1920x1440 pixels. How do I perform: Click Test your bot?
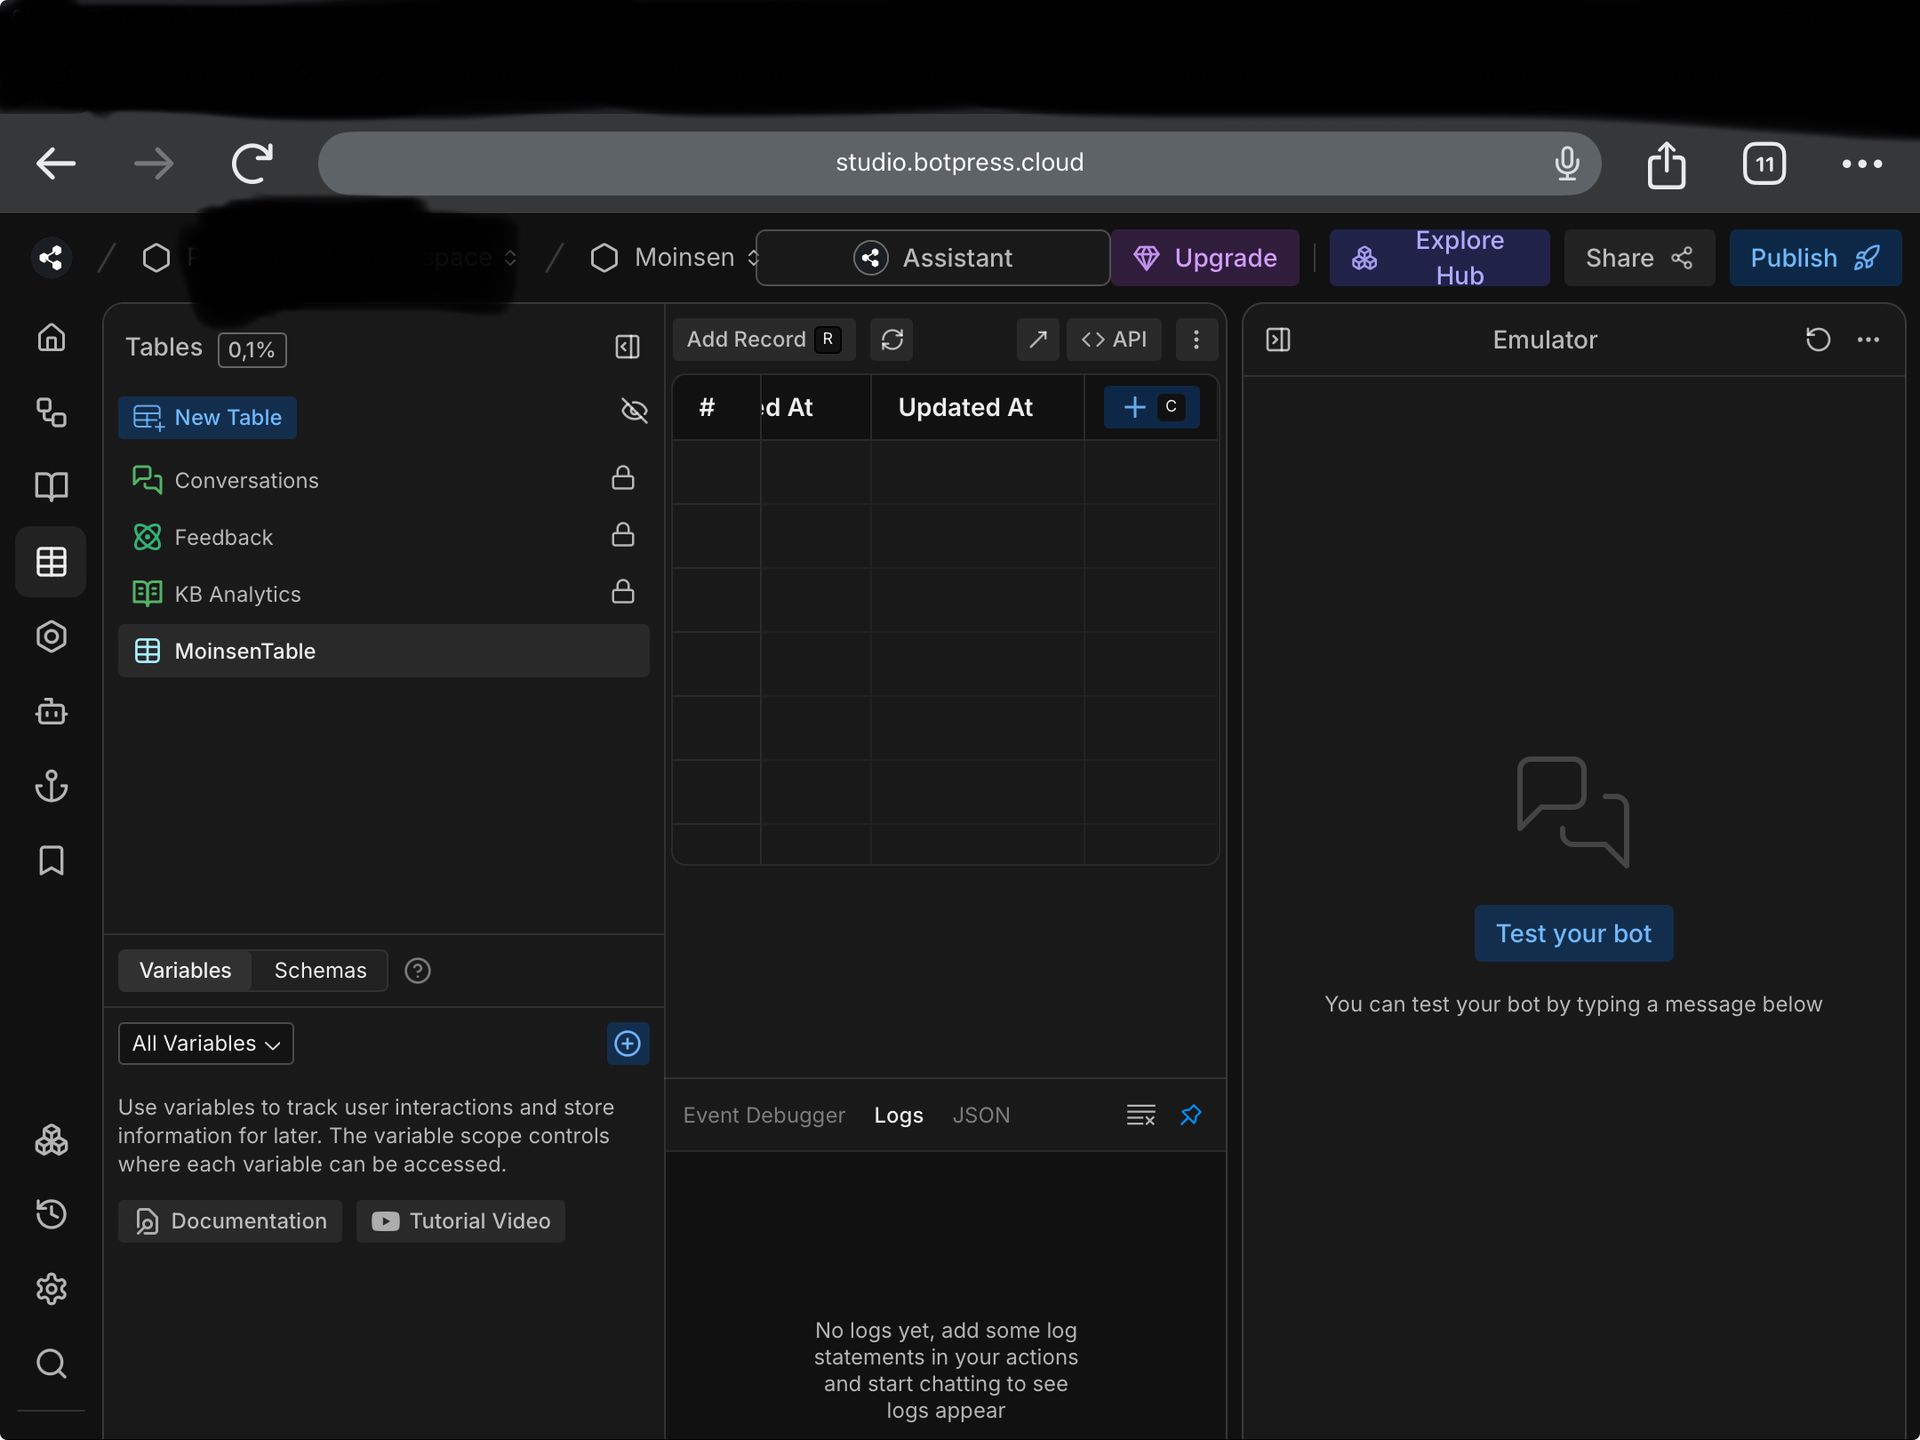point(1573,934)
